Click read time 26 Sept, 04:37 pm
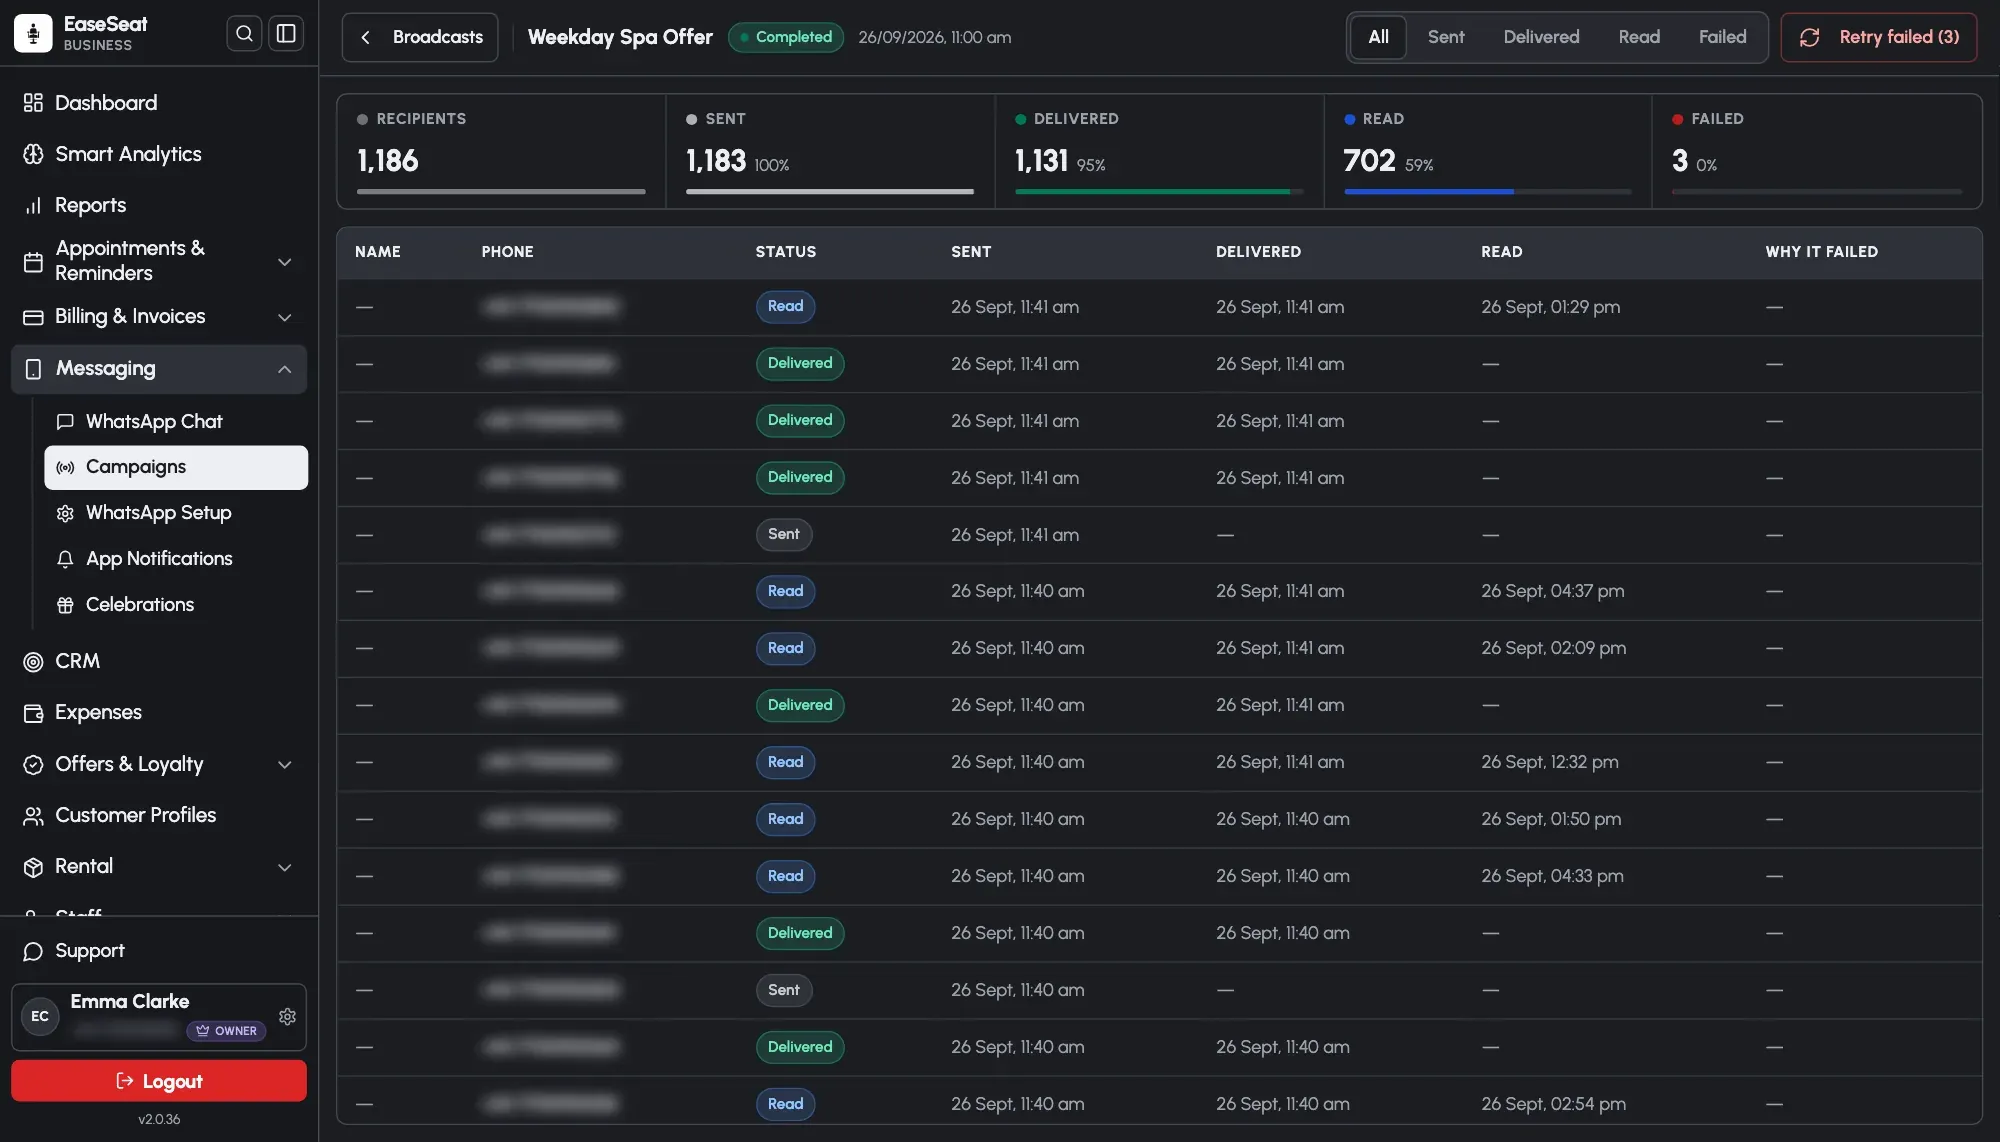This screenshot has height=1142, width=2000. pyautogui.click(x=1552, y=591)
